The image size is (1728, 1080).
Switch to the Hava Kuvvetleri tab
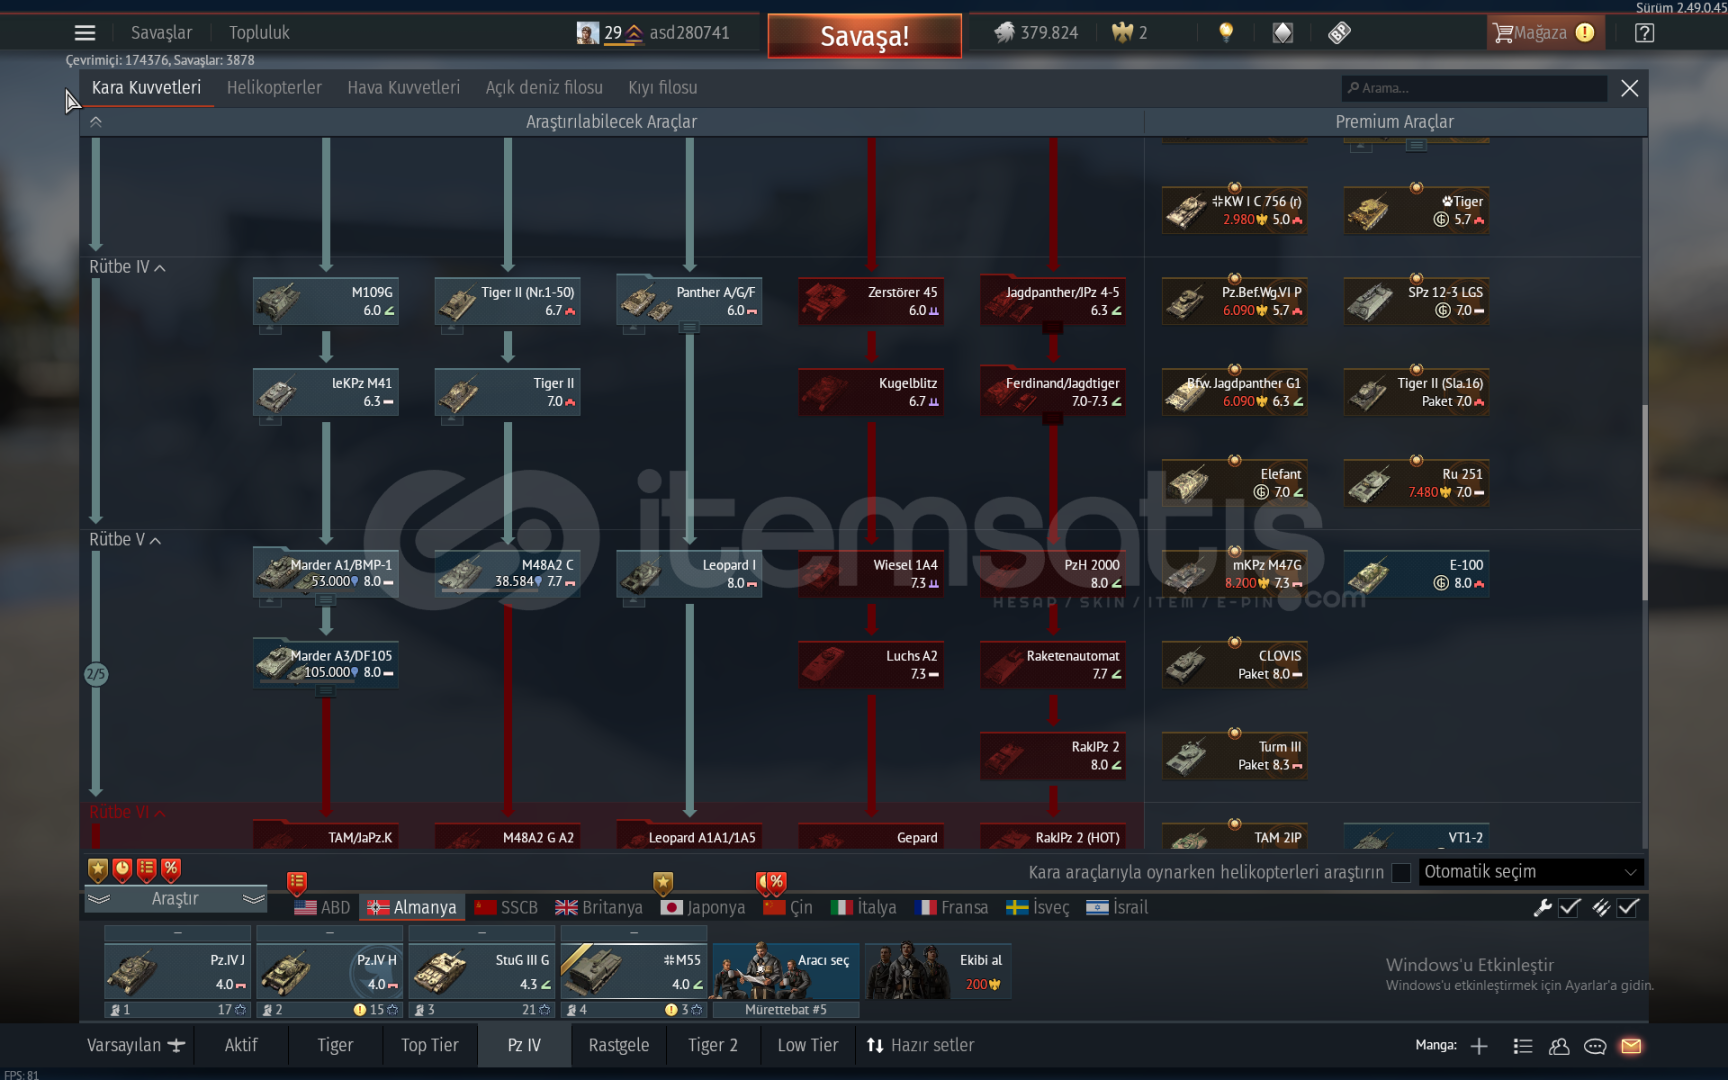point(404,88)
